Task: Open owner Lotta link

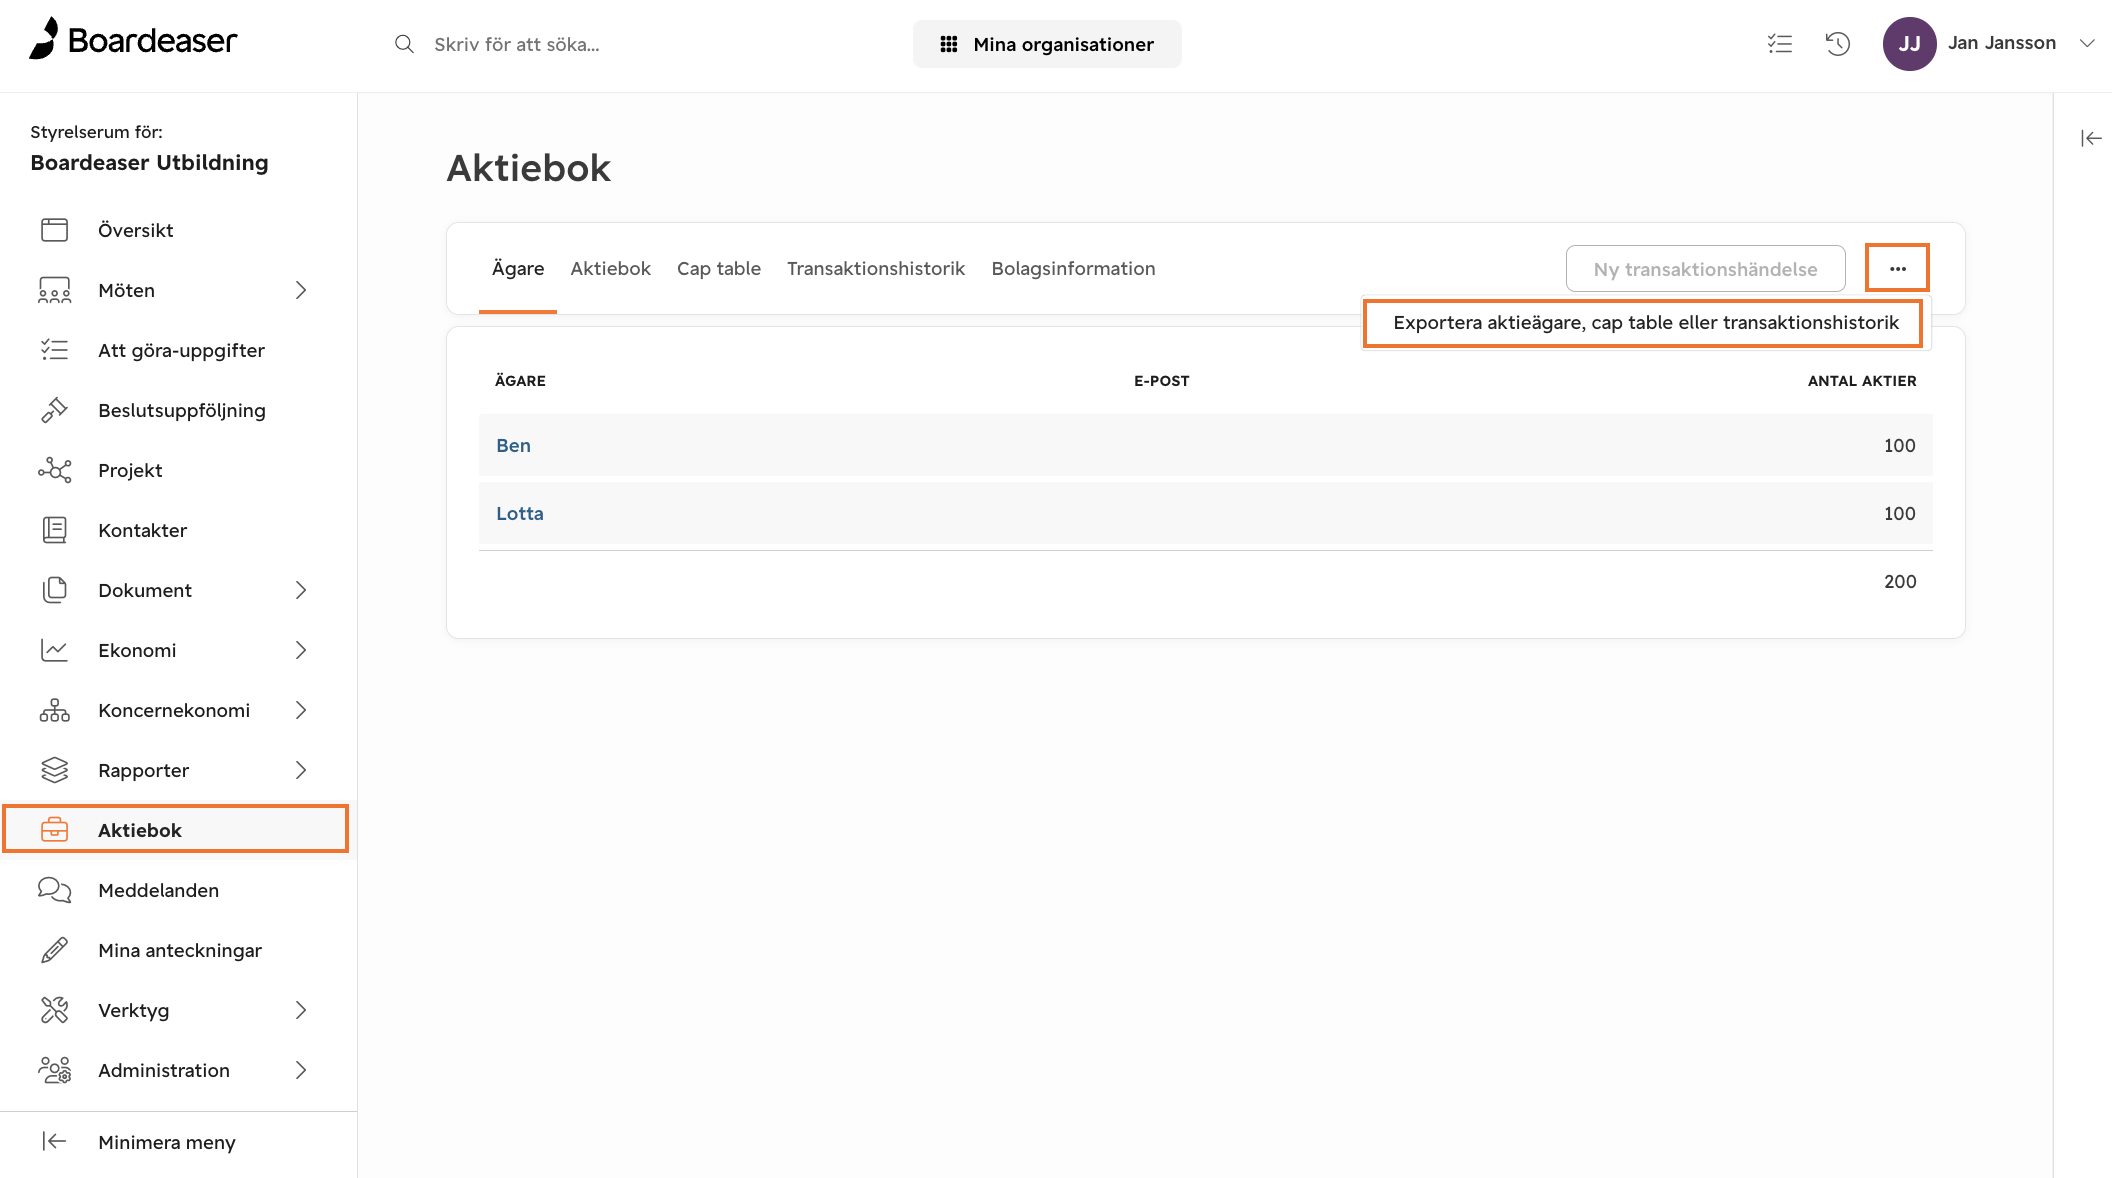Action: tap(520, 513)
